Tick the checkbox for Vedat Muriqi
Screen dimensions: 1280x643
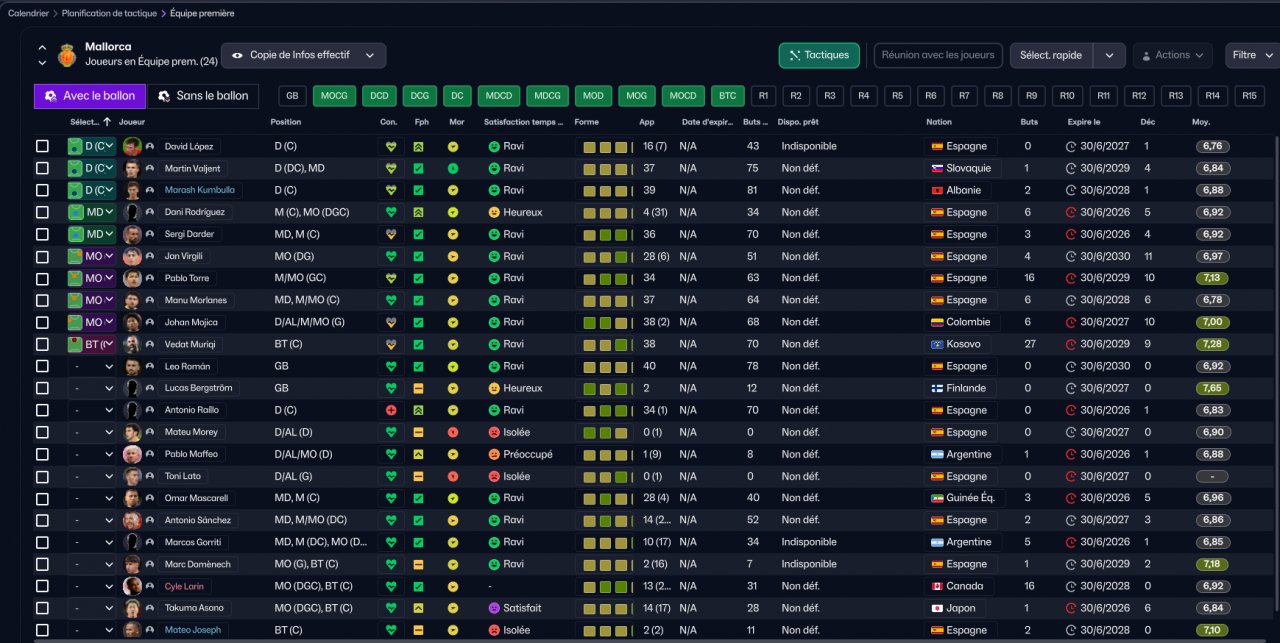click(42, 344)
